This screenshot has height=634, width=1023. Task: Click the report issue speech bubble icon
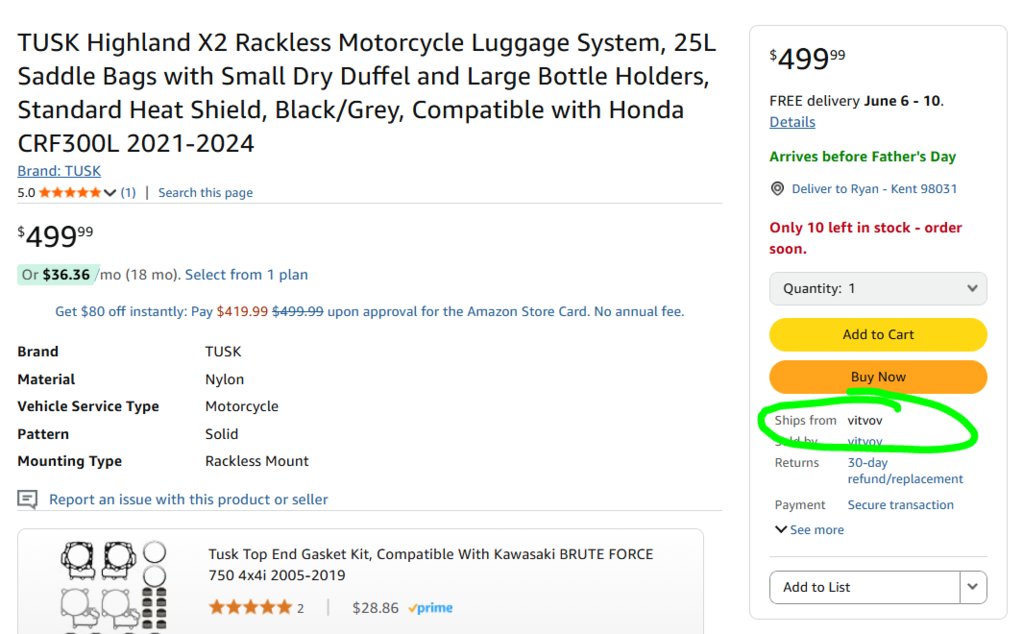[x=27, y=500]
